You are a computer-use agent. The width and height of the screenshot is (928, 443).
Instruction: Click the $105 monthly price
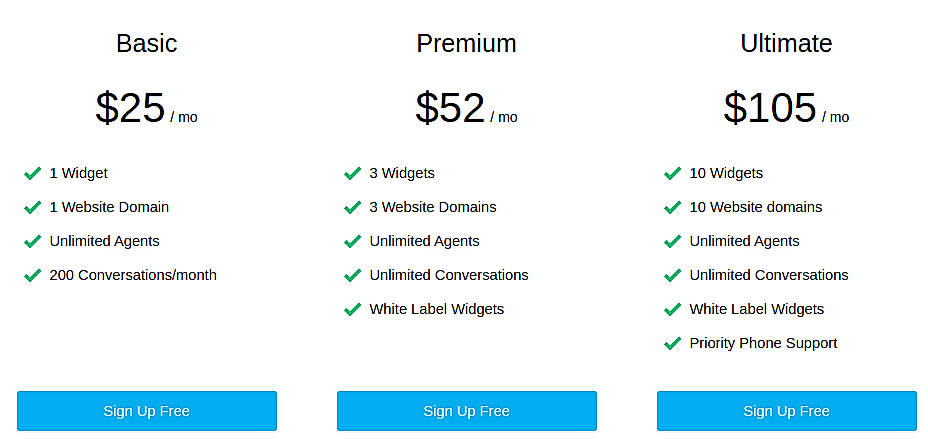[771, 108]
